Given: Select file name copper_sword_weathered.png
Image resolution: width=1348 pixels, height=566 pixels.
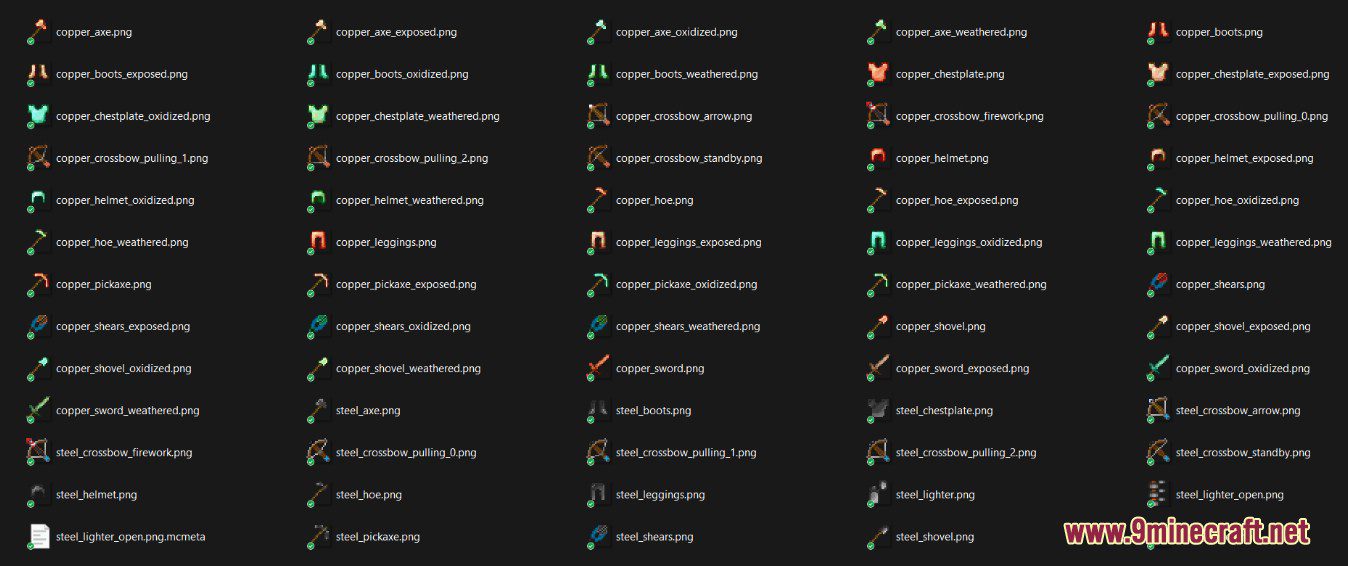Looking at the screenshot, I should pyautogui.click(x=128, y=410).
